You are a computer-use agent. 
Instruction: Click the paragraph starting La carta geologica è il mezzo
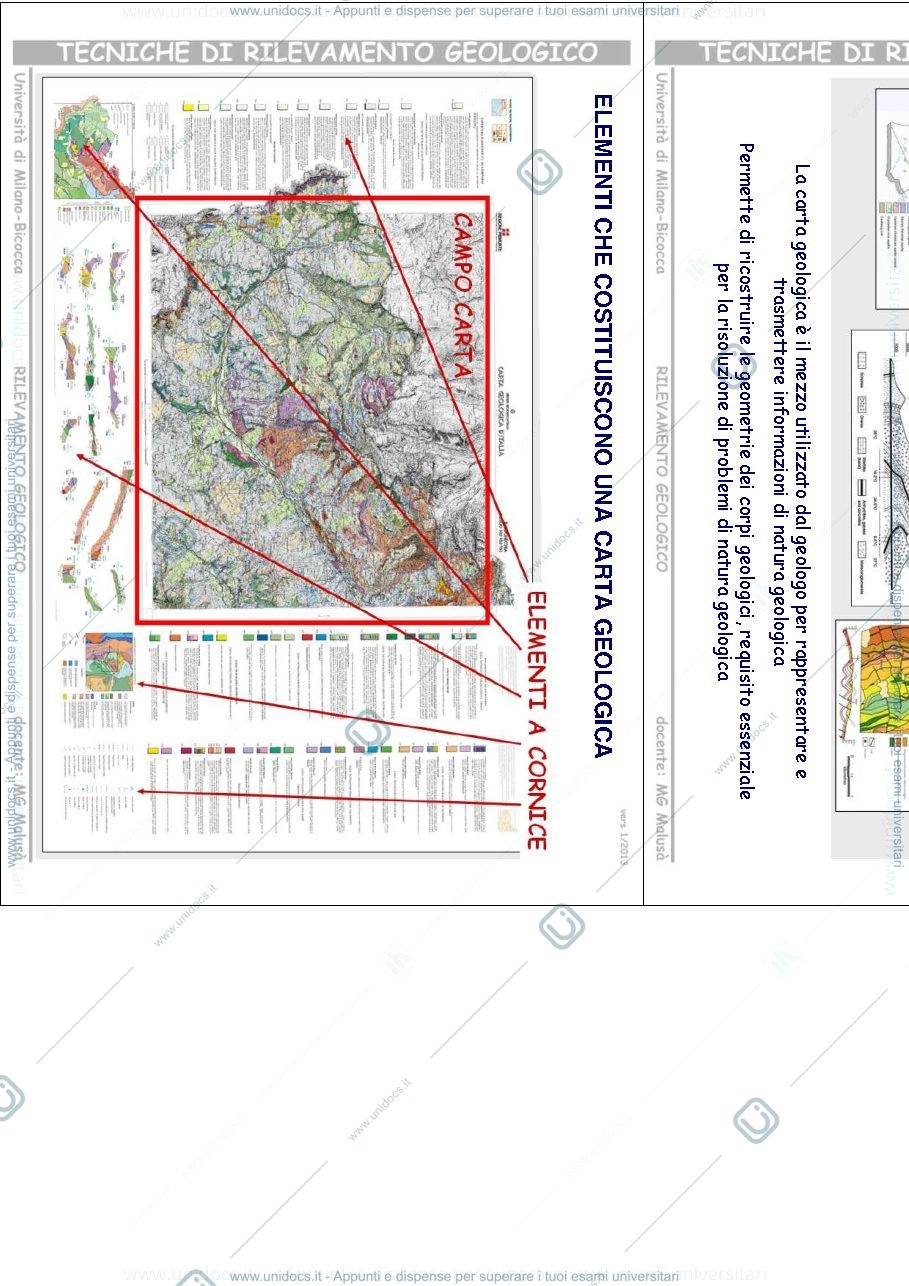click(791, 472)
